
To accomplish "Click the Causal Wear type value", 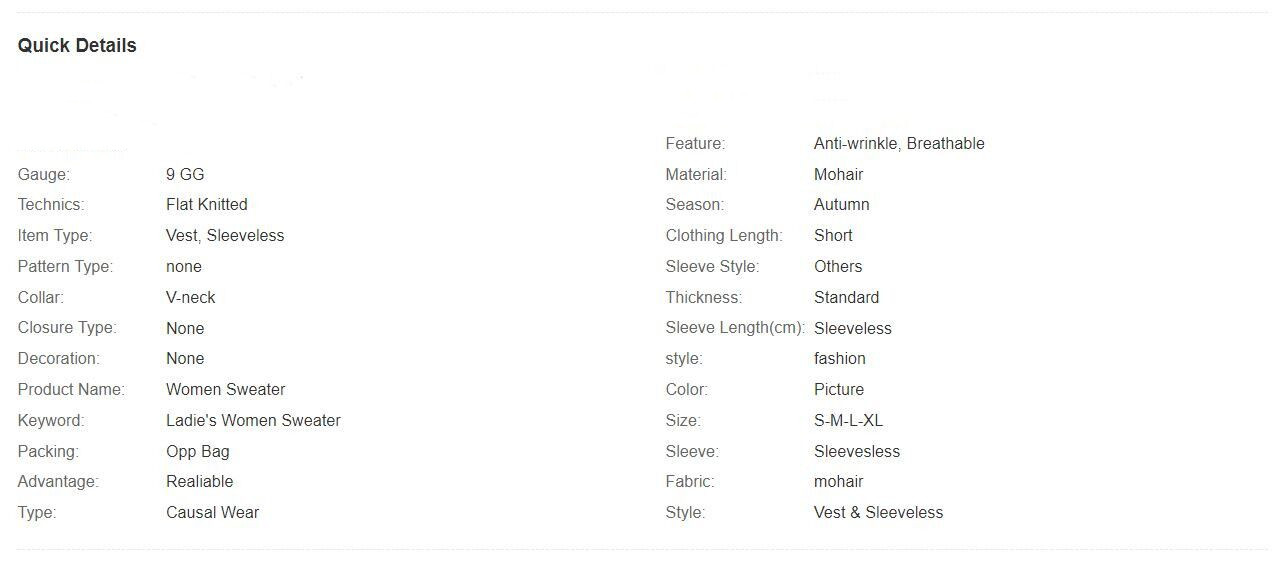I will pos(213,512).
